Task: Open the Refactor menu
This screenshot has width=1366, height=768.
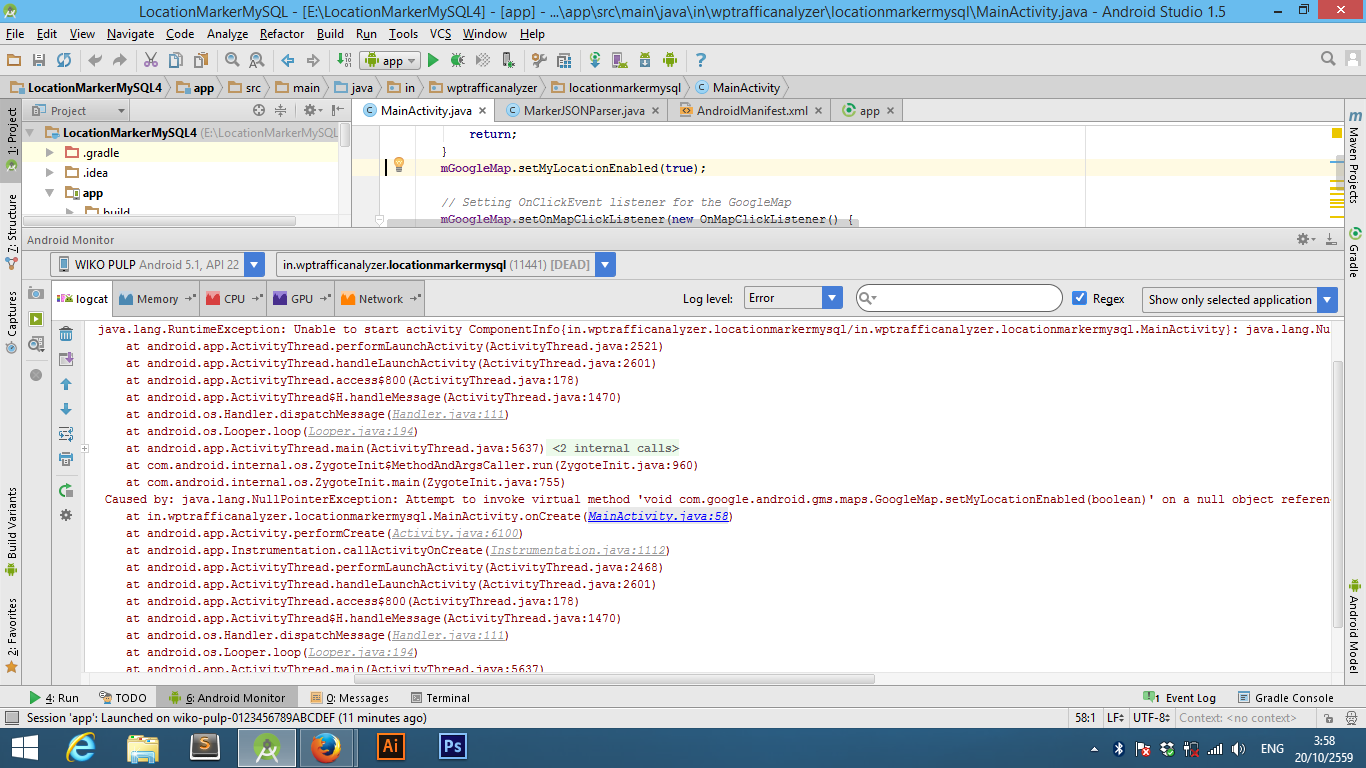Action: coord(282,34)
